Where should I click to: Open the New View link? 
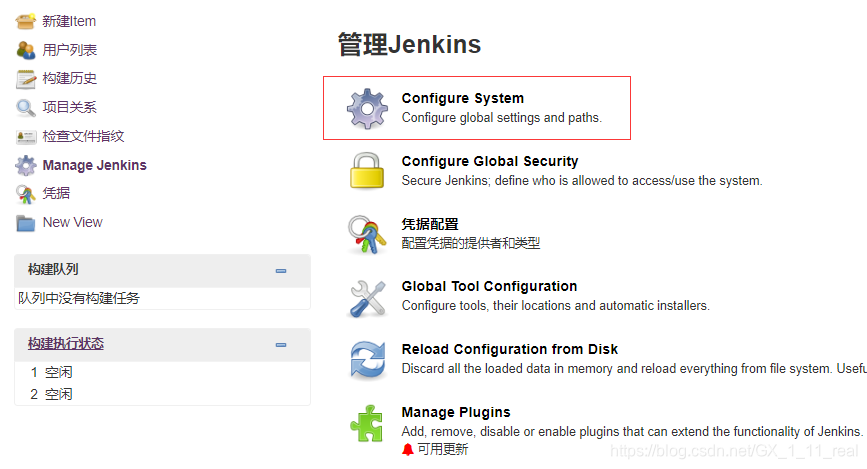(x=72, y=222)
